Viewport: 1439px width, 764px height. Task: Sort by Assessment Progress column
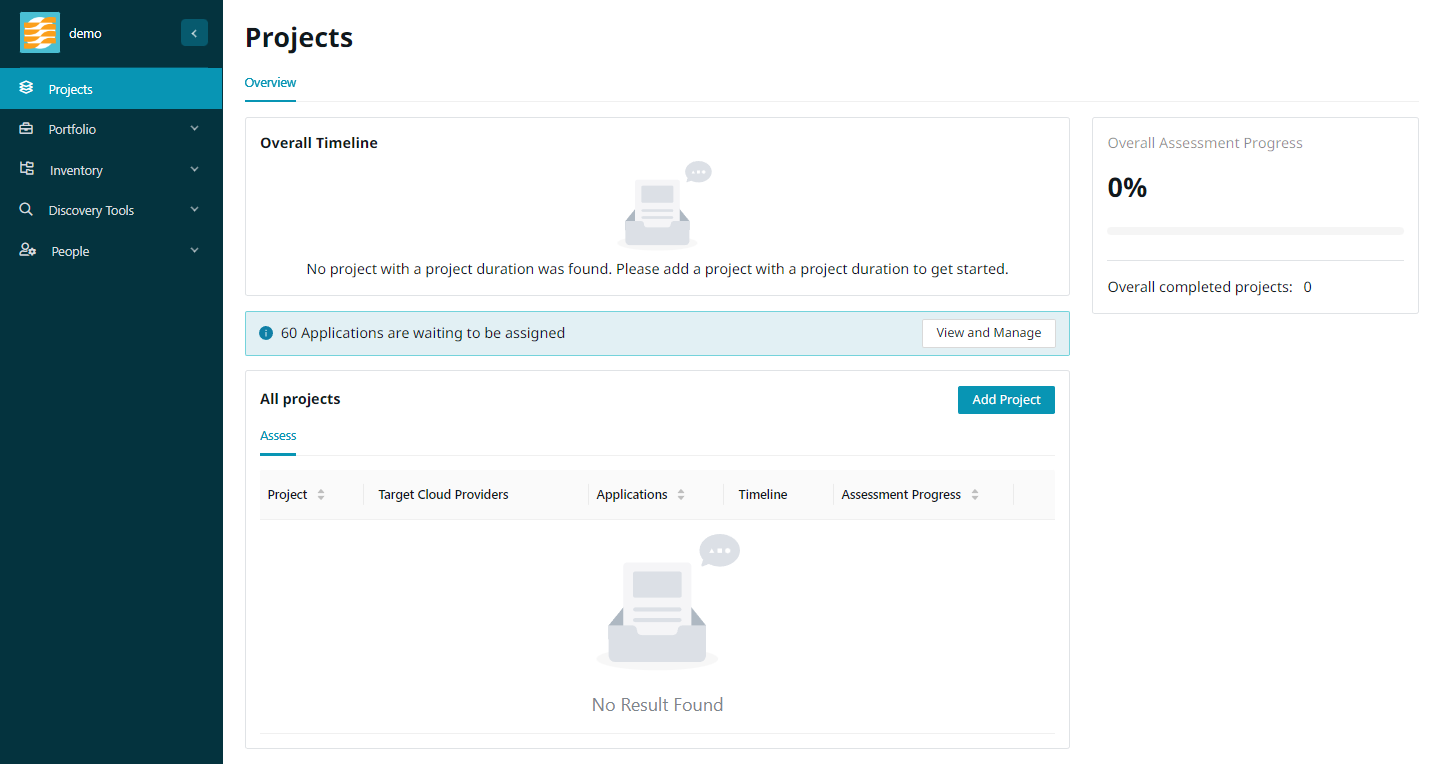click(x=974, y=495)
